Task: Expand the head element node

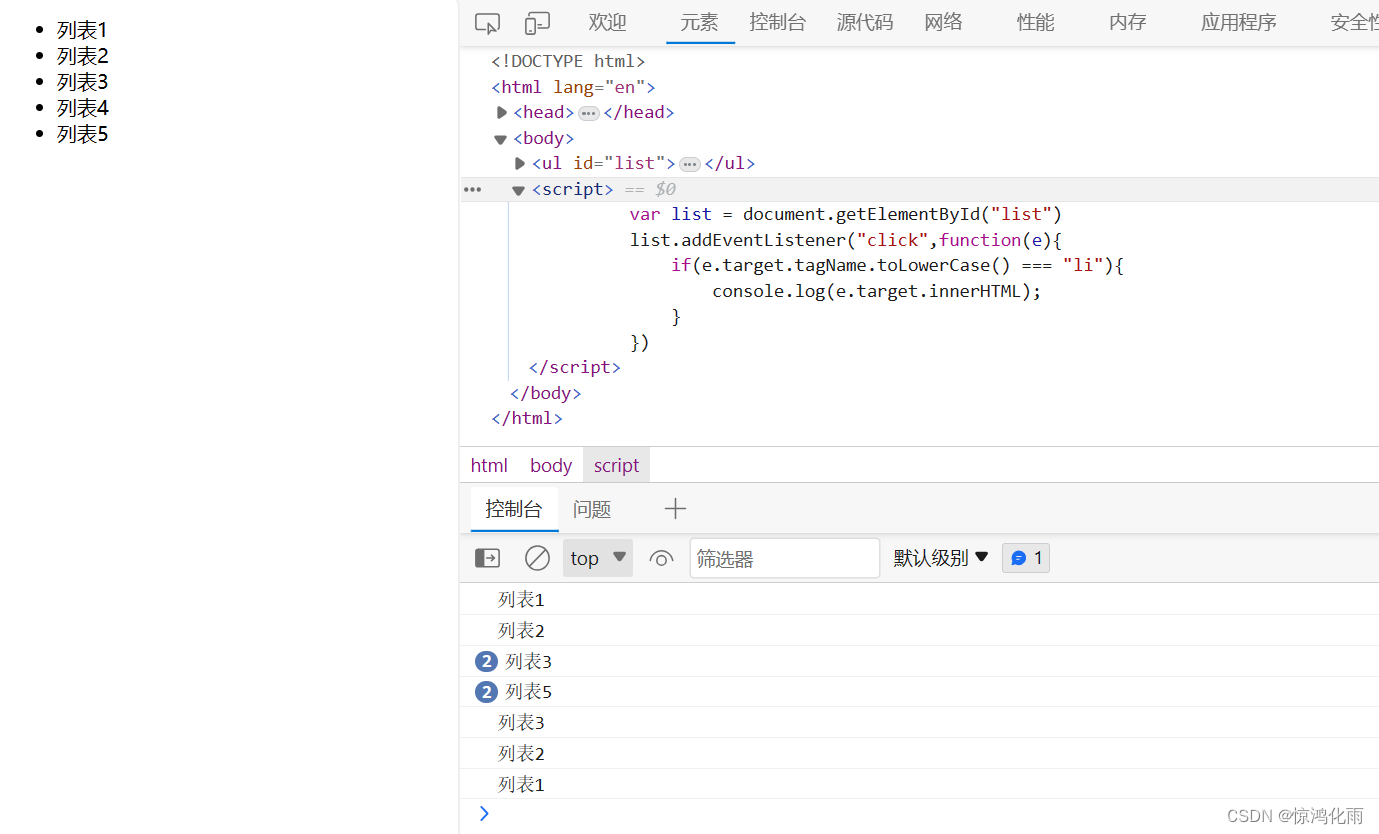Action: 502,113
